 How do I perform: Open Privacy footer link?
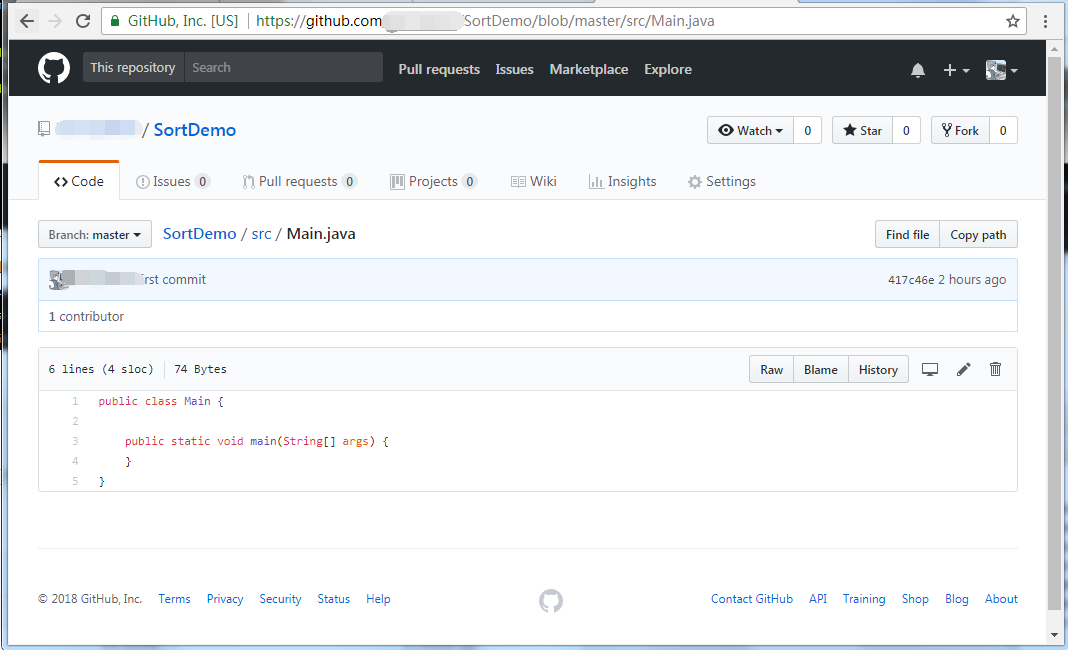[x=225, y=599]
